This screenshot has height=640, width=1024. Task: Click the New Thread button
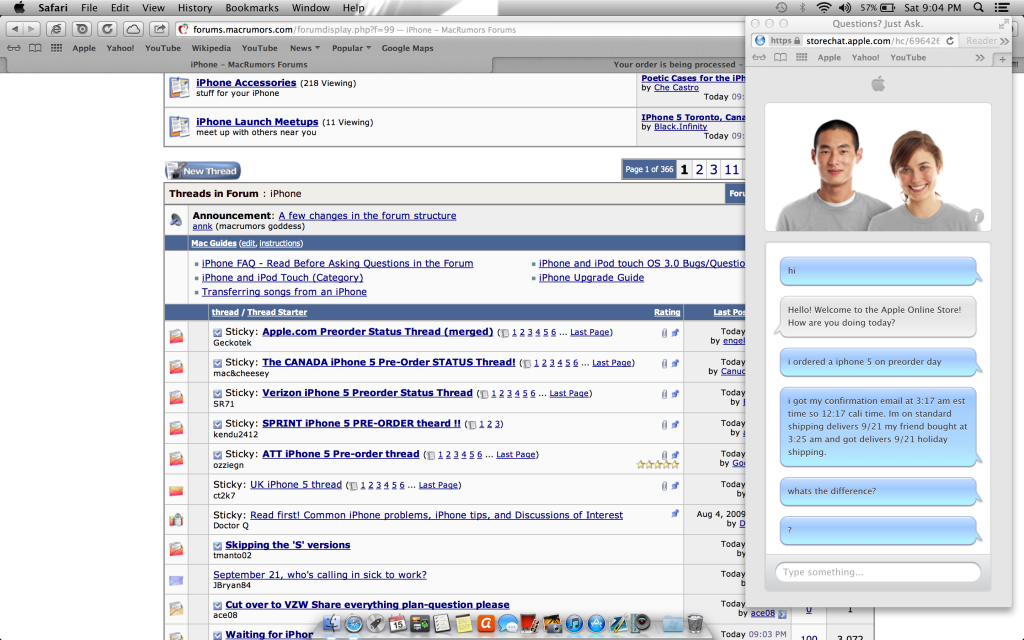click(203, 170)
